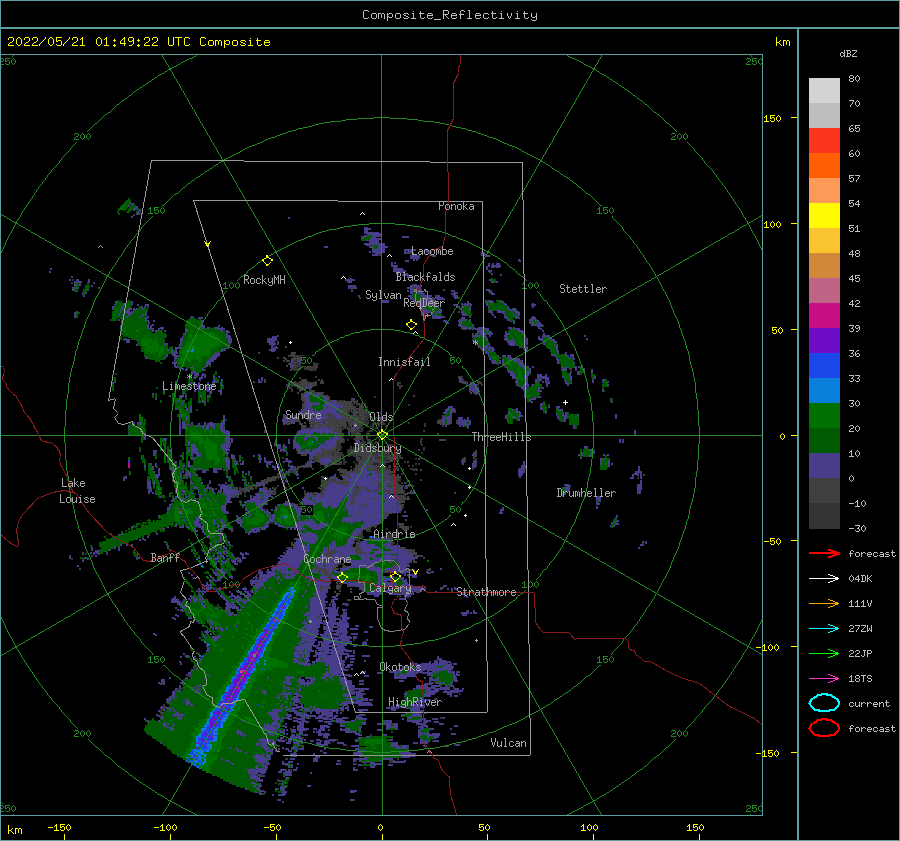Click the green echo cluster near Limestone
Screen dimensions: 900x841
[201, 343]
